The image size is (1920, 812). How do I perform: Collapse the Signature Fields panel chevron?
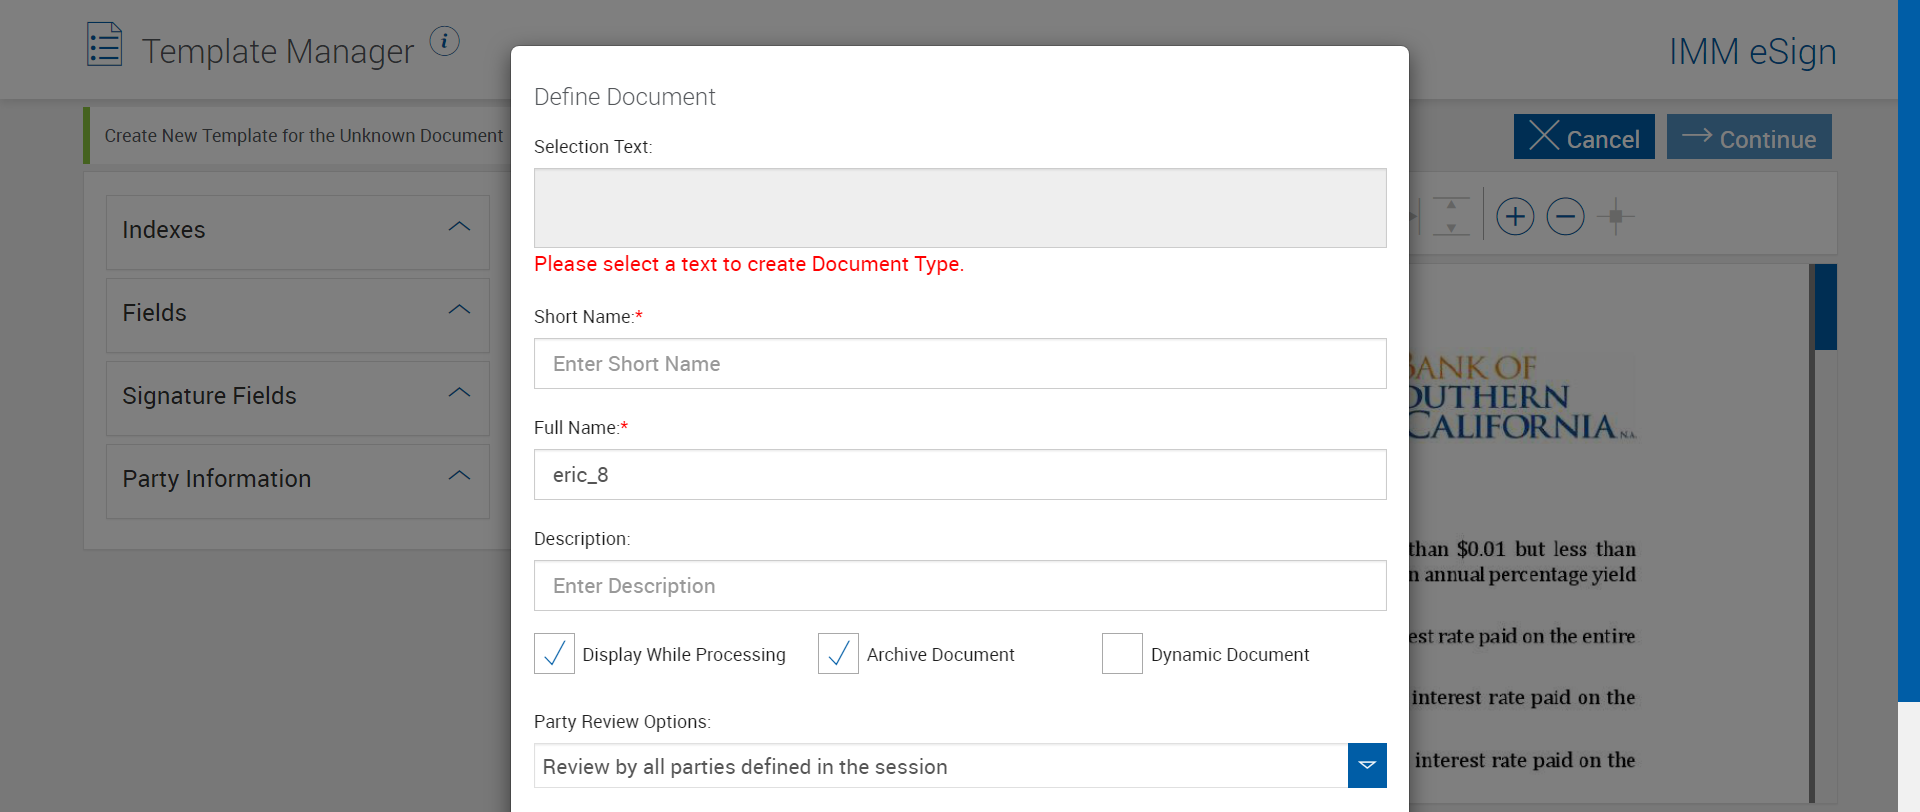click(459, 393)
